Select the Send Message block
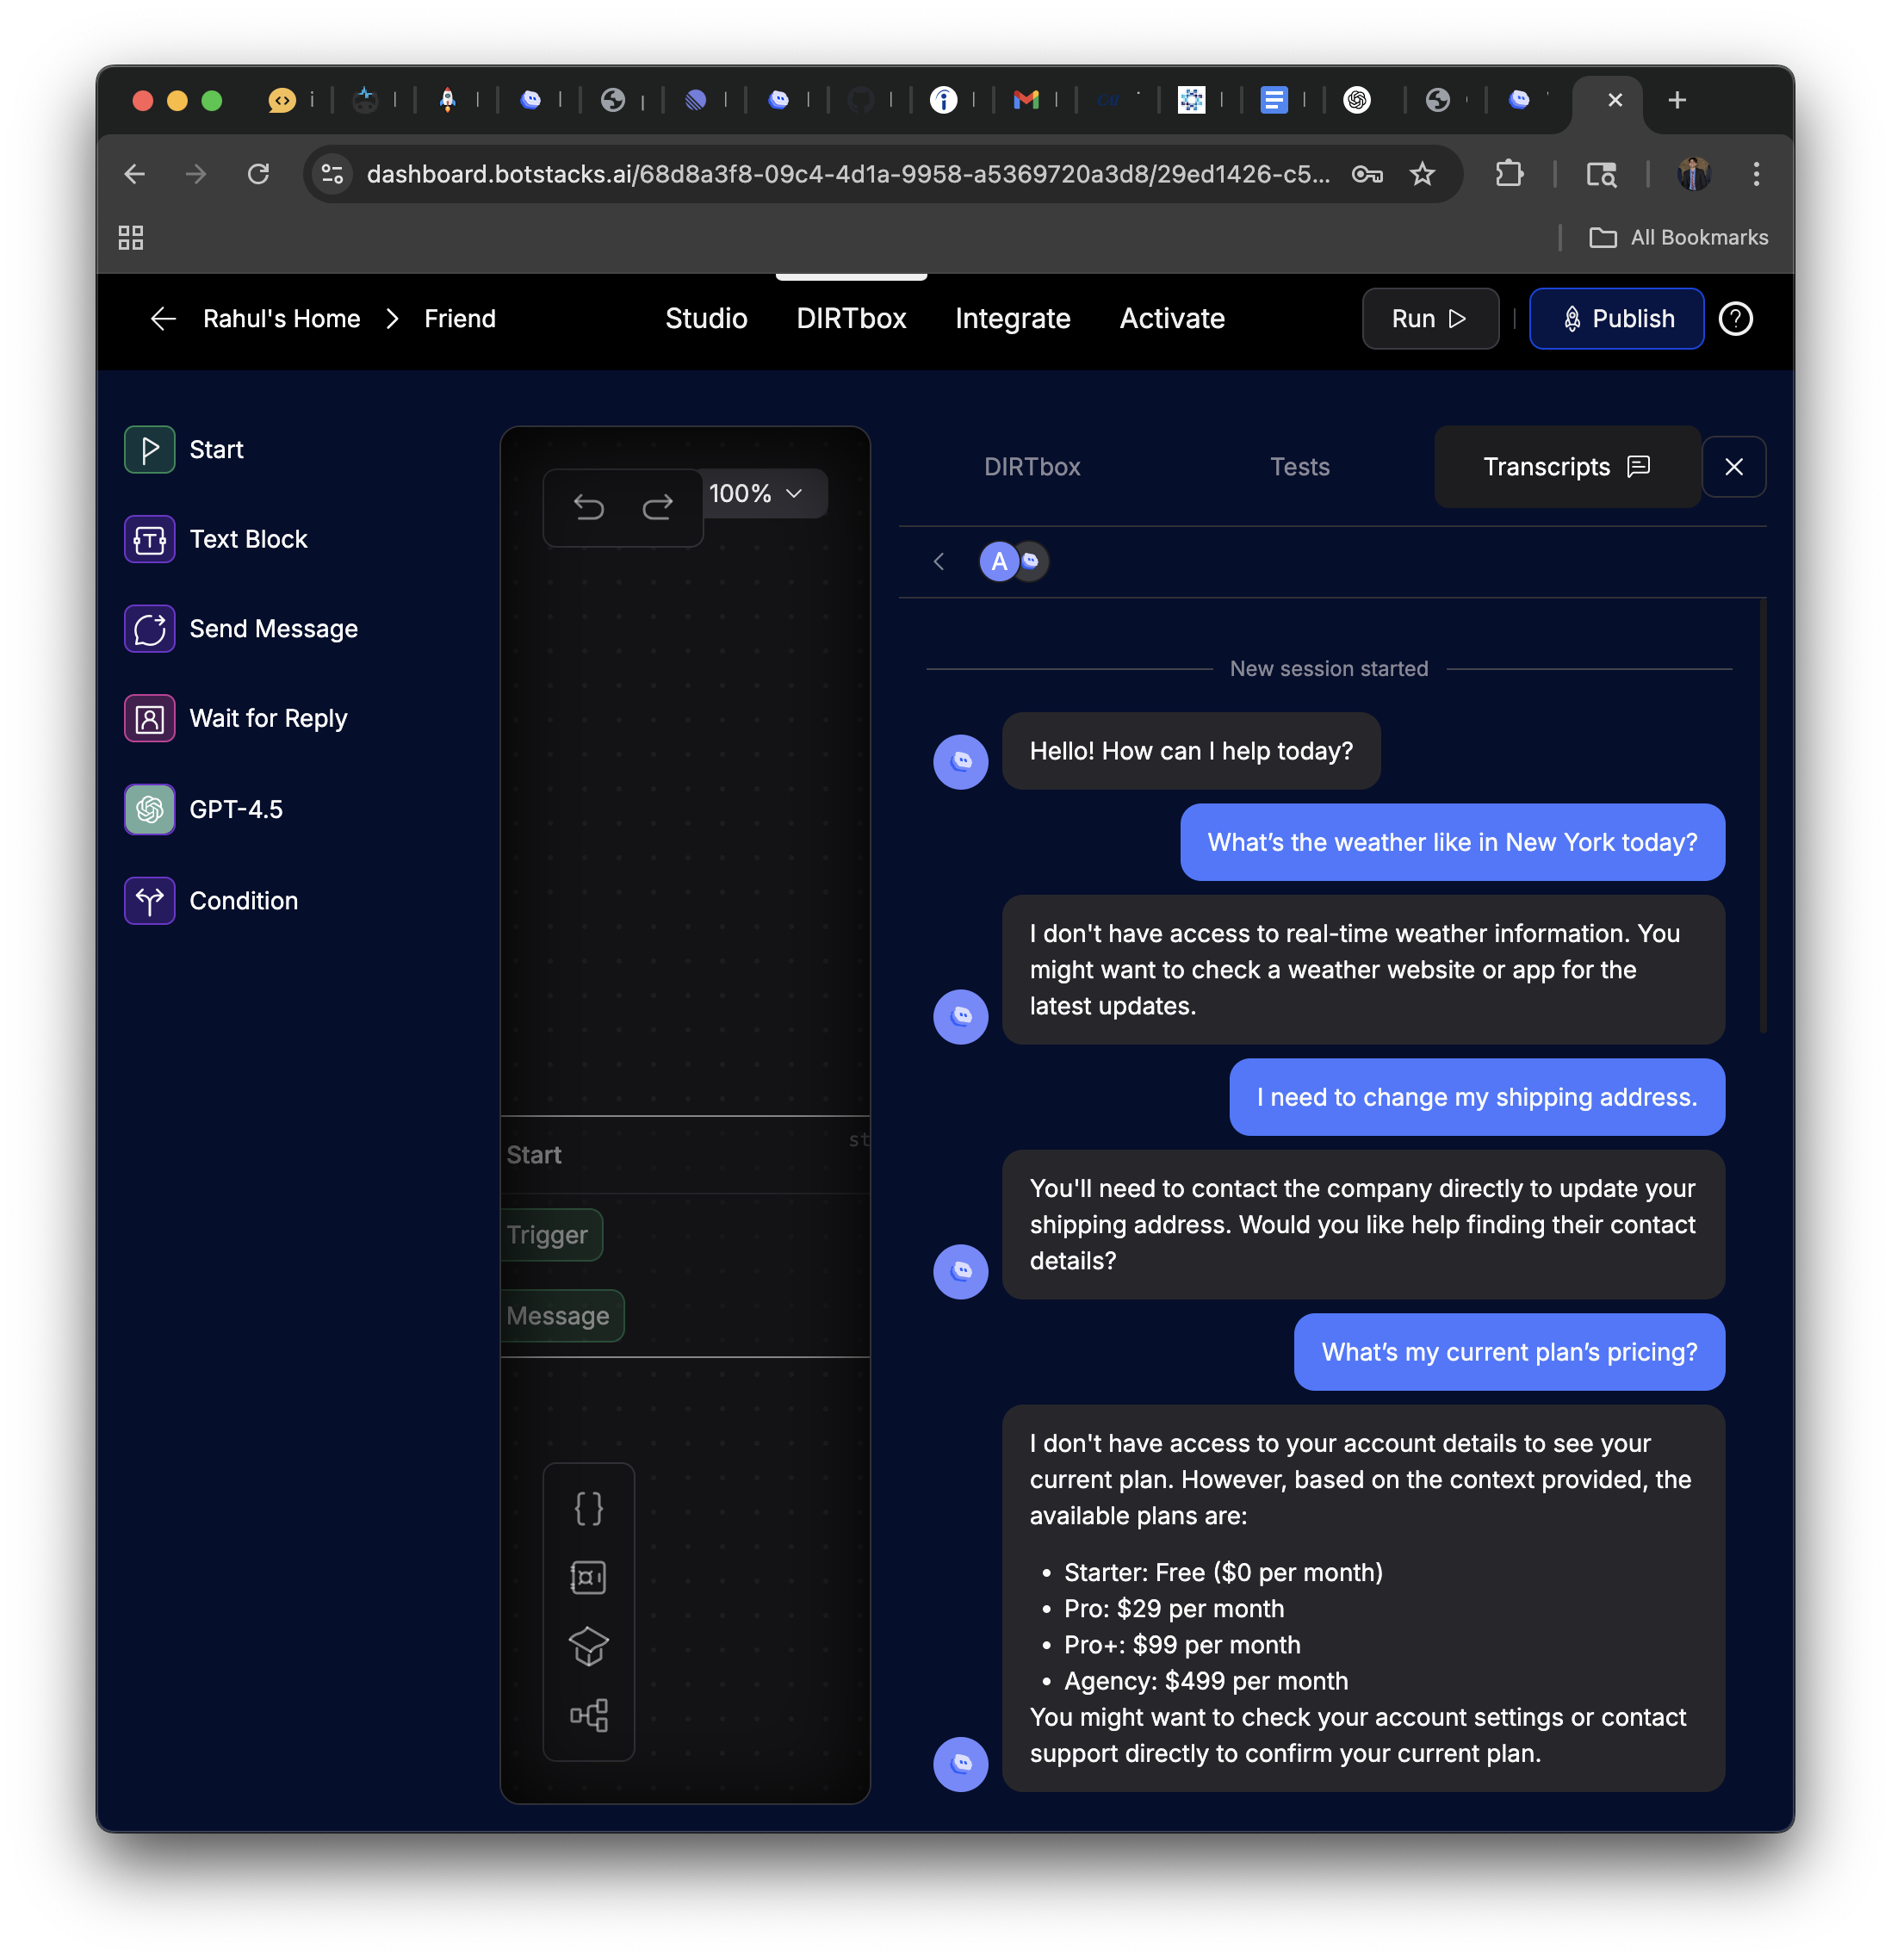 point(273,629)
